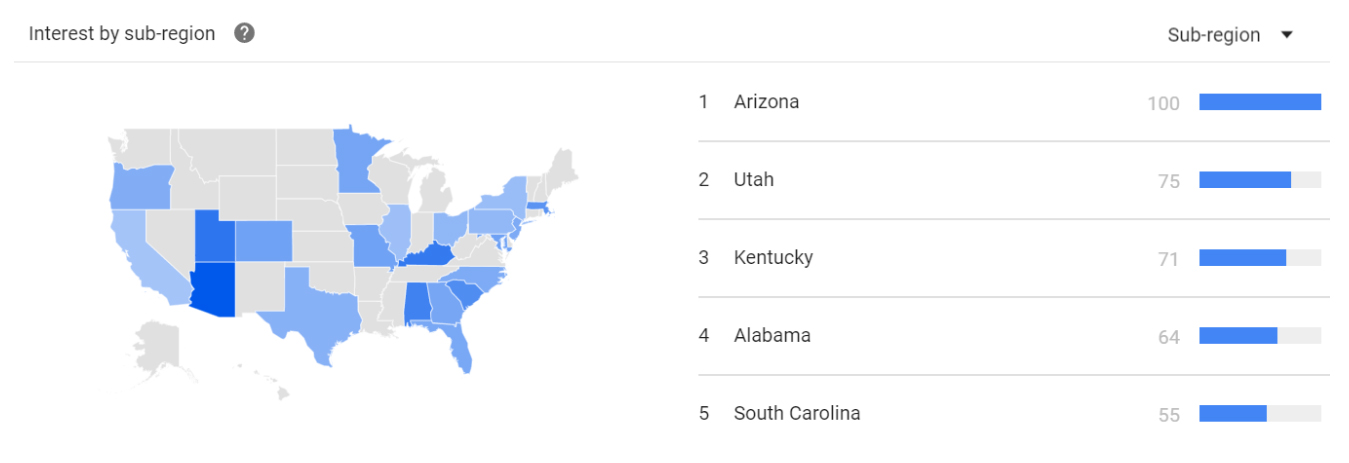Click the Sub-region dropdown arrow
1349x463 pixels.
click(x=1286, y=35)
